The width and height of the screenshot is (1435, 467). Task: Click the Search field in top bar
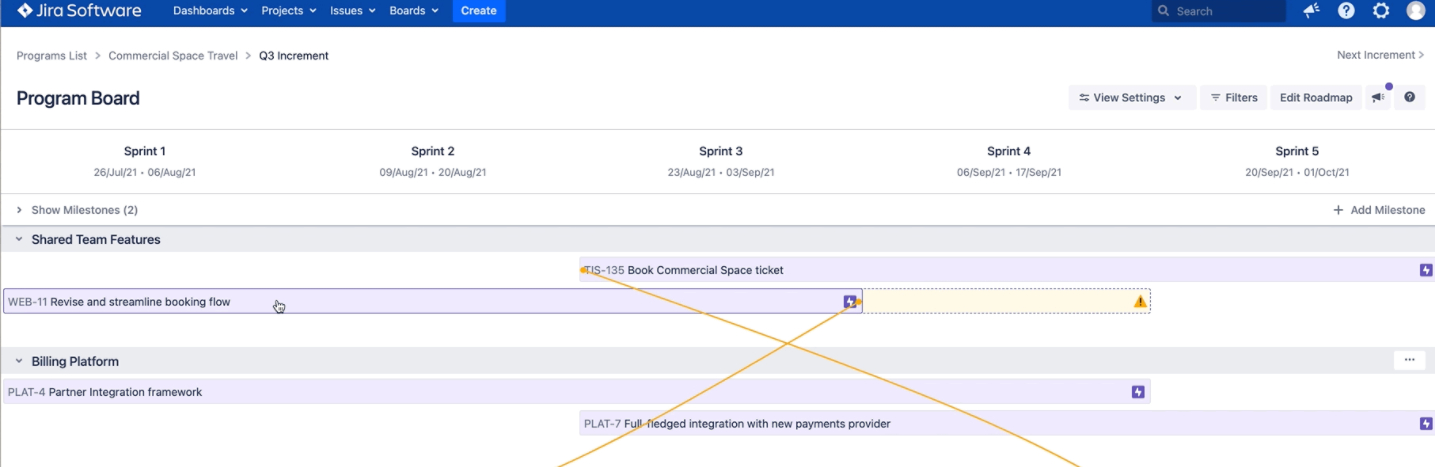[x=1218, y=11]
